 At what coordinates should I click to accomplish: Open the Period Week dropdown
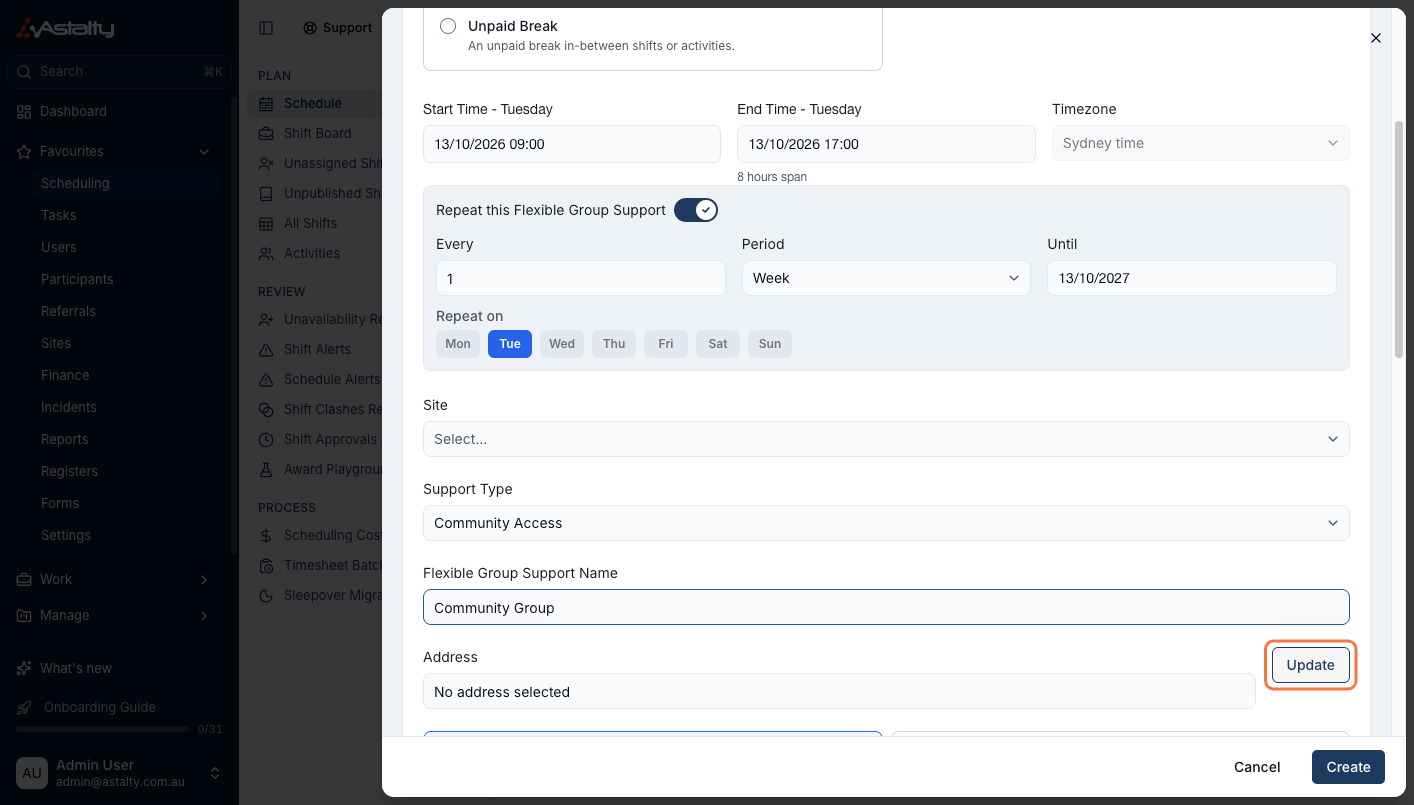[886, 278]
